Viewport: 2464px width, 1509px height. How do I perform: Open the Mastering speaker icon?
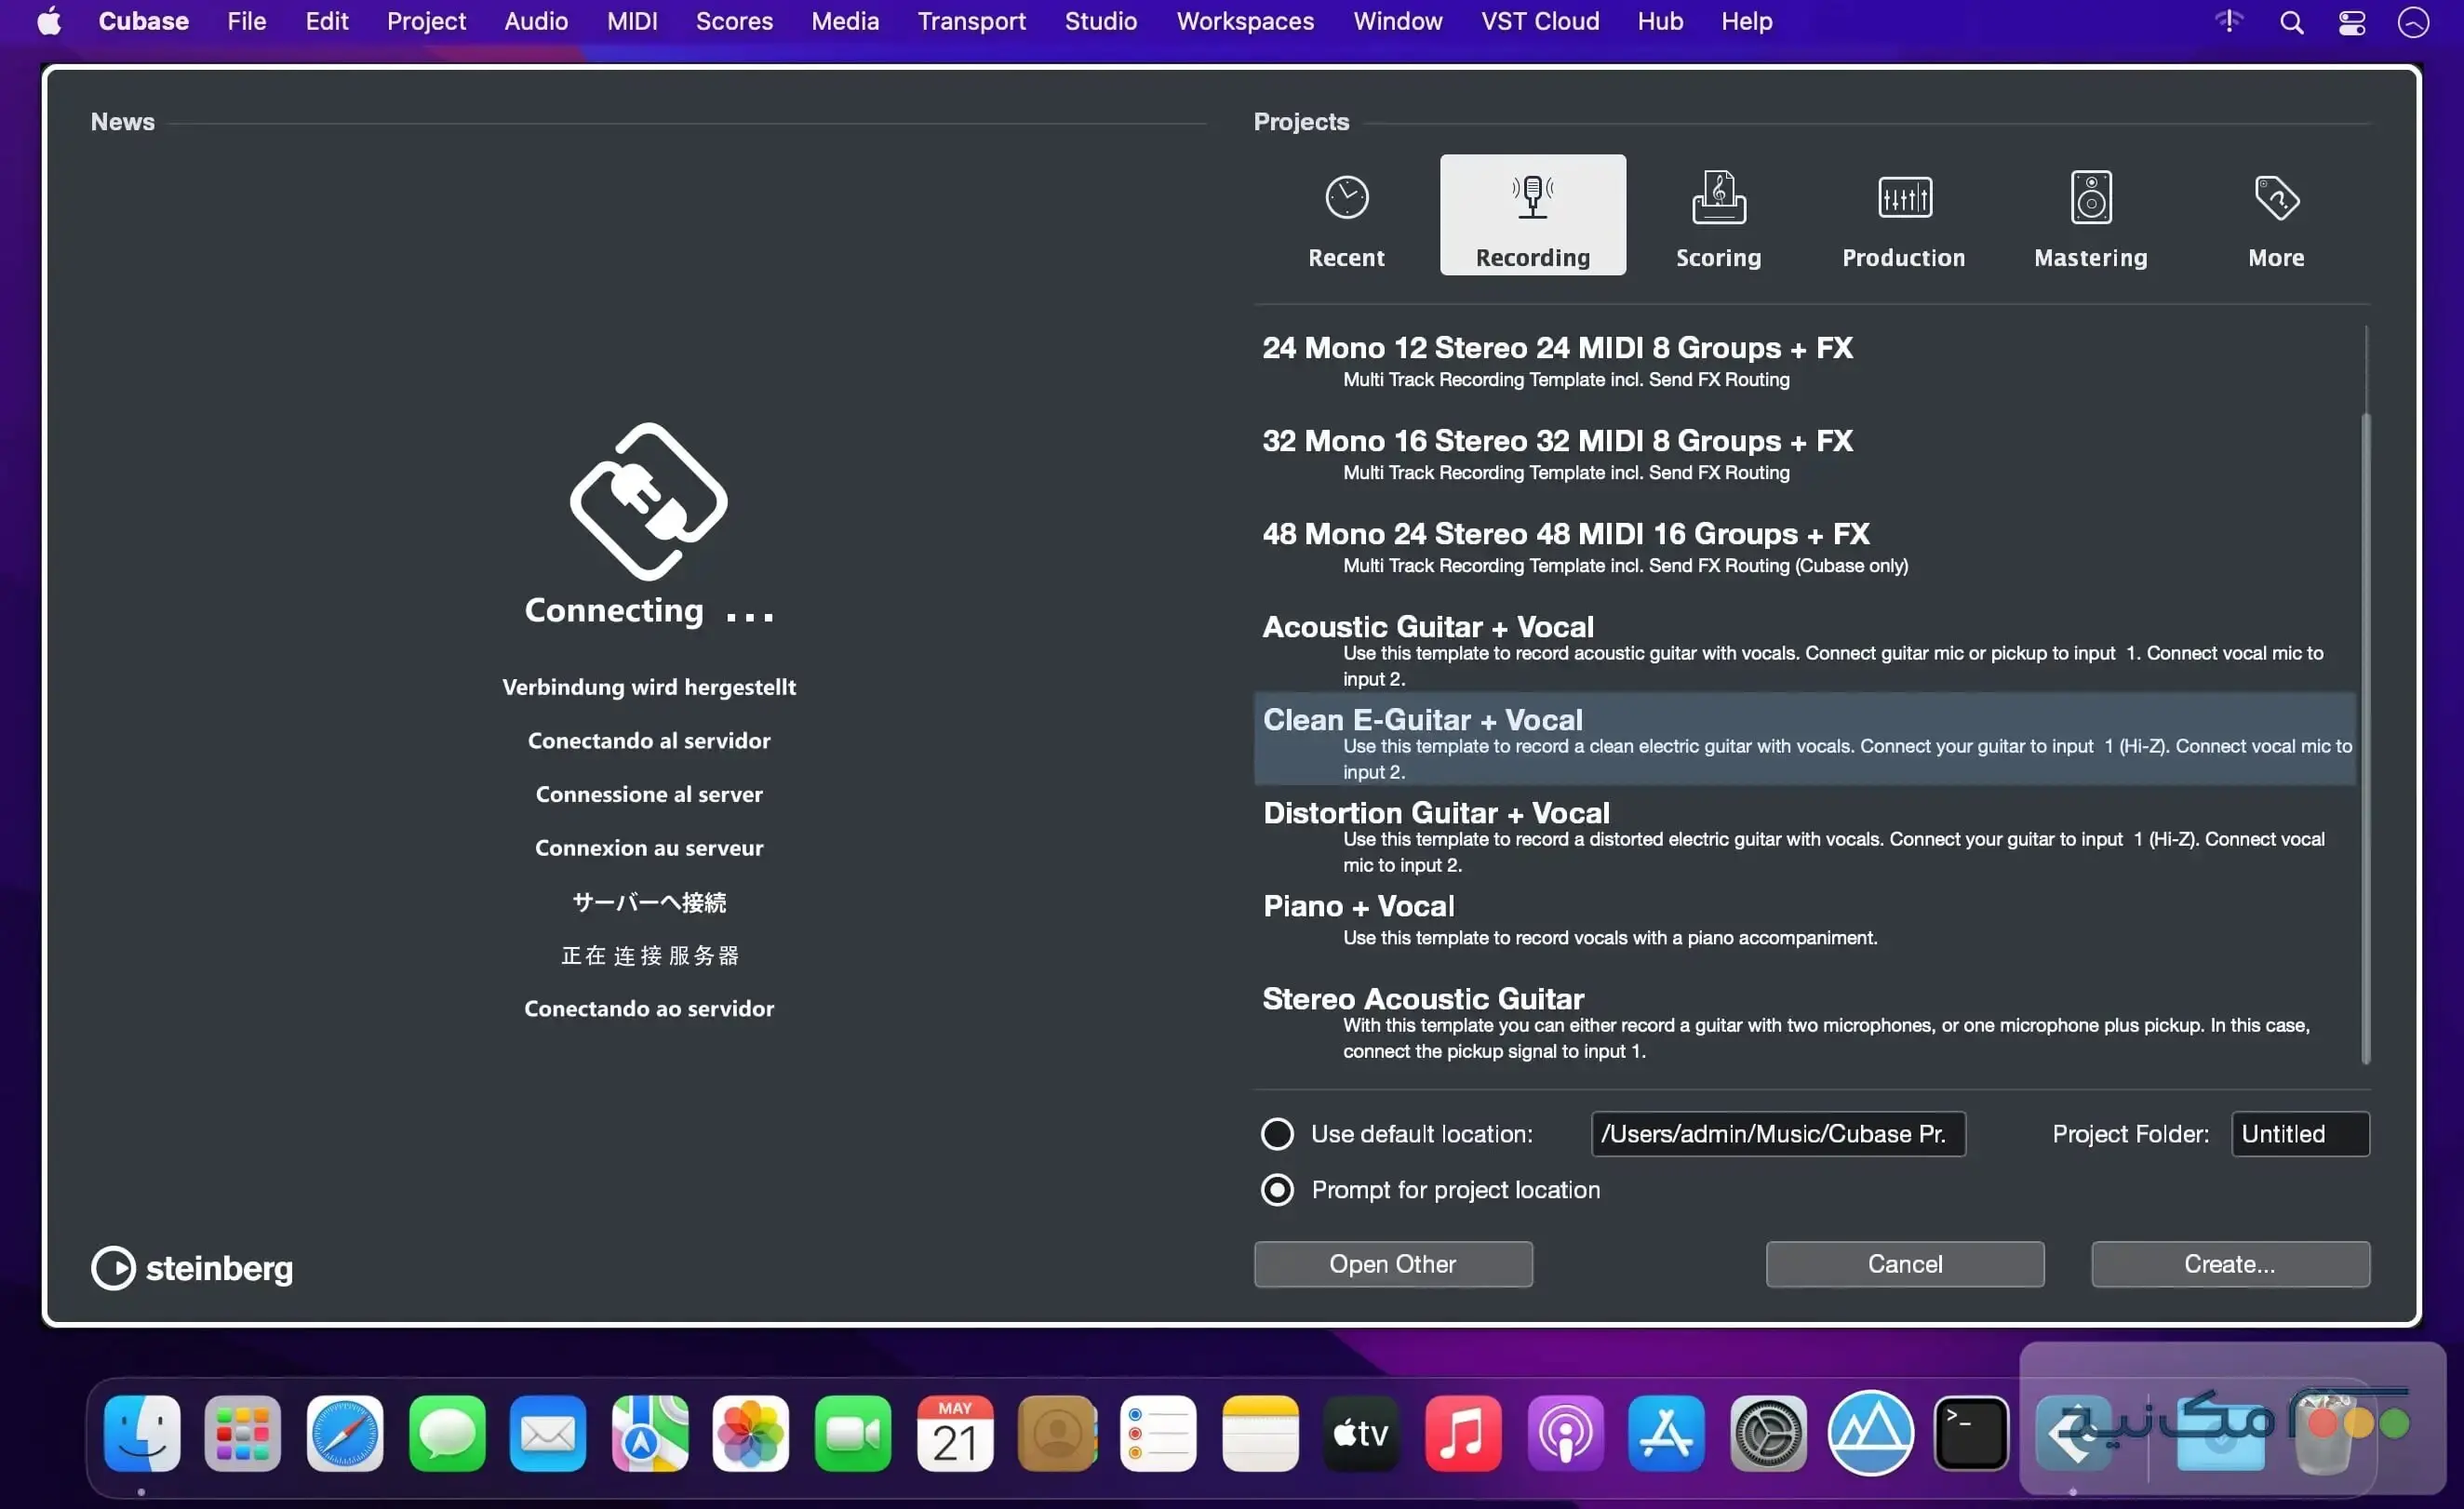(x=2090, y=197)
